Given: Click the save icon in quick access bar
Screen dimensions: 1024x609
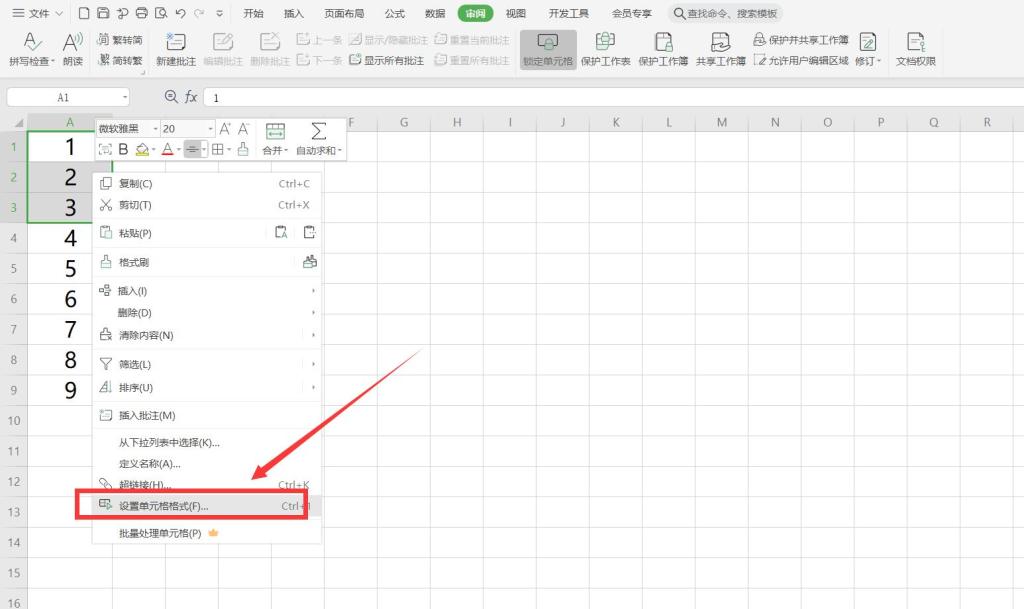Looking at the screenshot, I should (102, 14).
